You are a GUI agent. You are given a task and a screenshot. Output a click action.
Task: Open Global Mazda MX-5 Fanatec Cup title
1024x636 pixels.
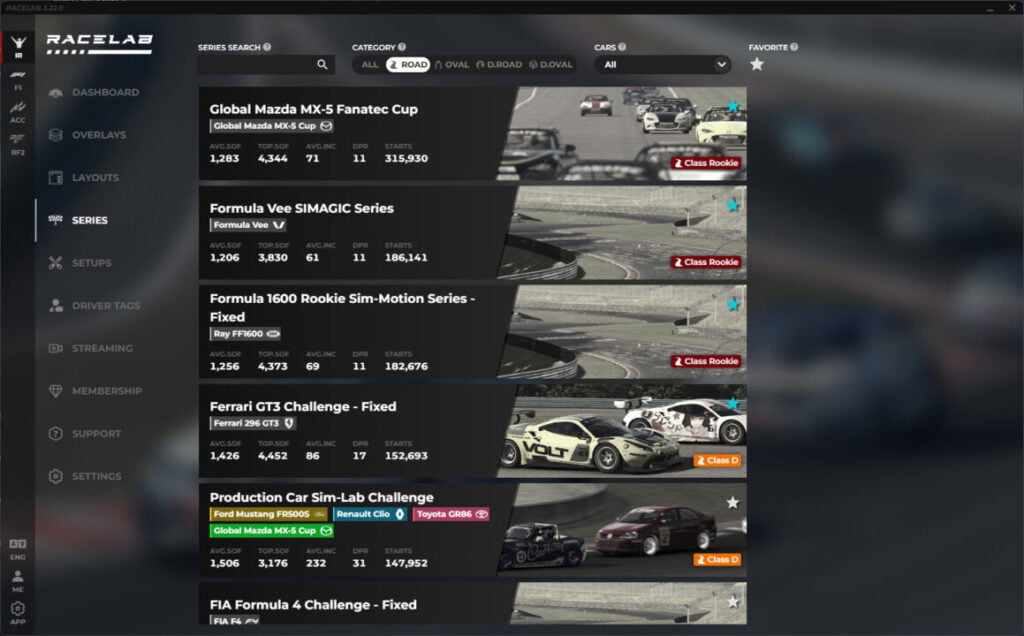pos(313,109)
